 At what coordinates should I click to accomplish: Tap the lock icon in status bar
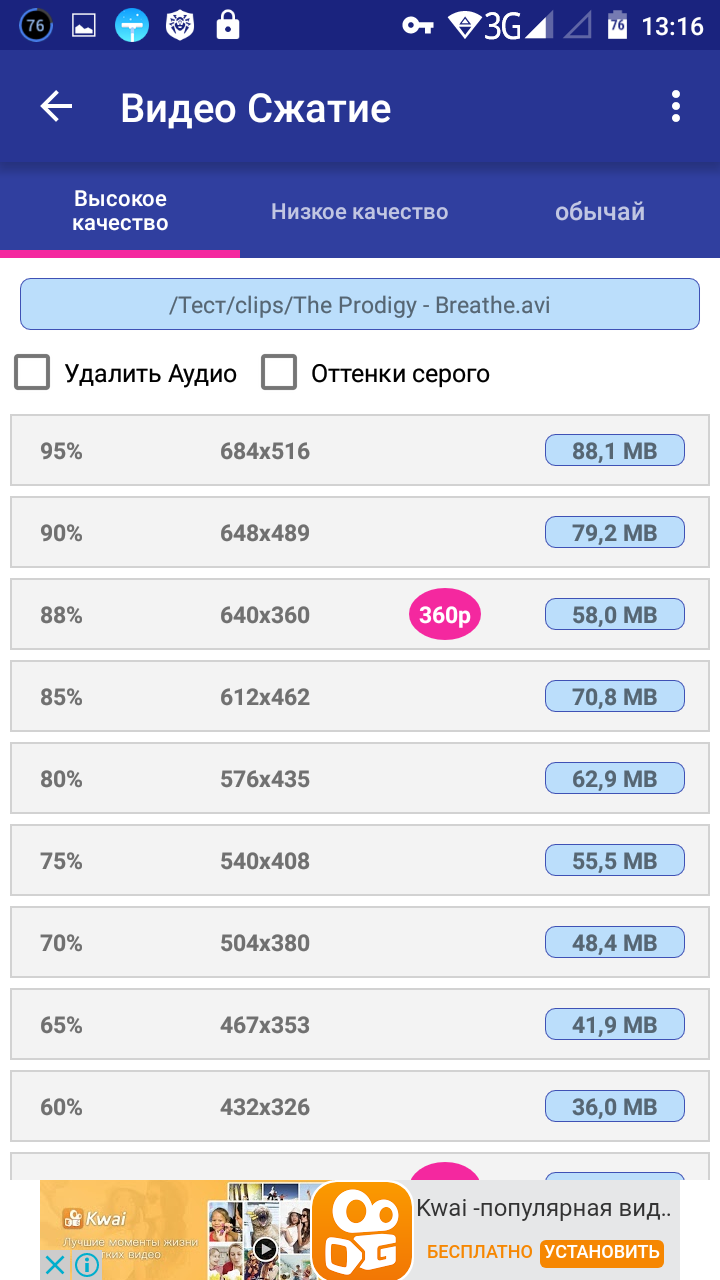[228, 25]
